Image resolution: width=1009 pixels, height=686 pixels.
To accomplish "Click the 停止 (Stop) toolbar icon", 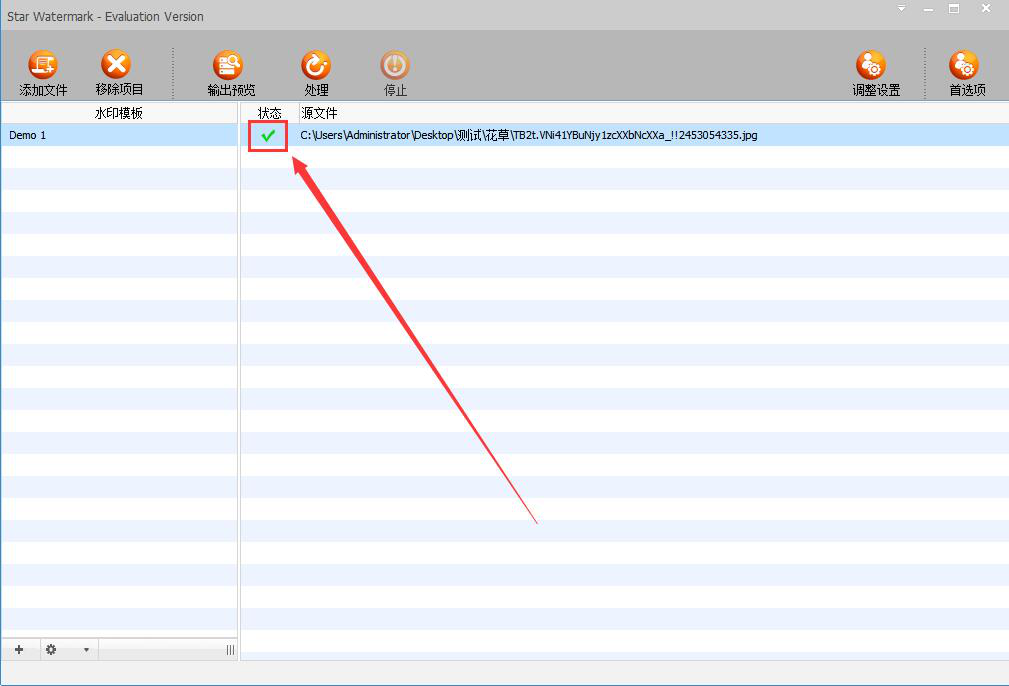I will pos(395,66).
